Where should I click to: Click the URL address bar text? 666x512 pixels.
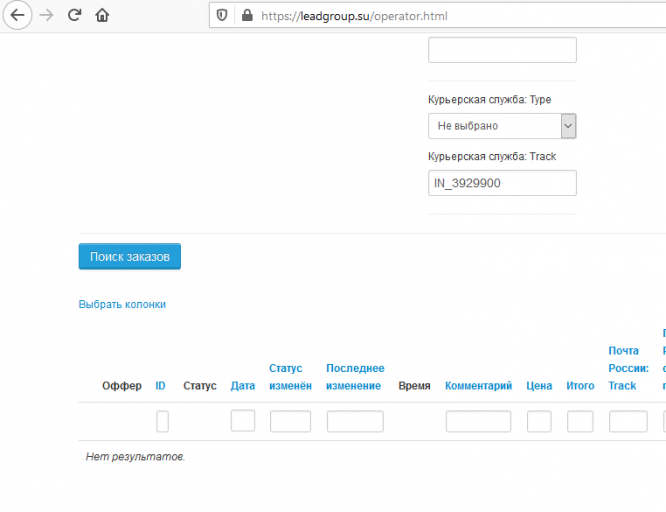(x=354, y=16)
